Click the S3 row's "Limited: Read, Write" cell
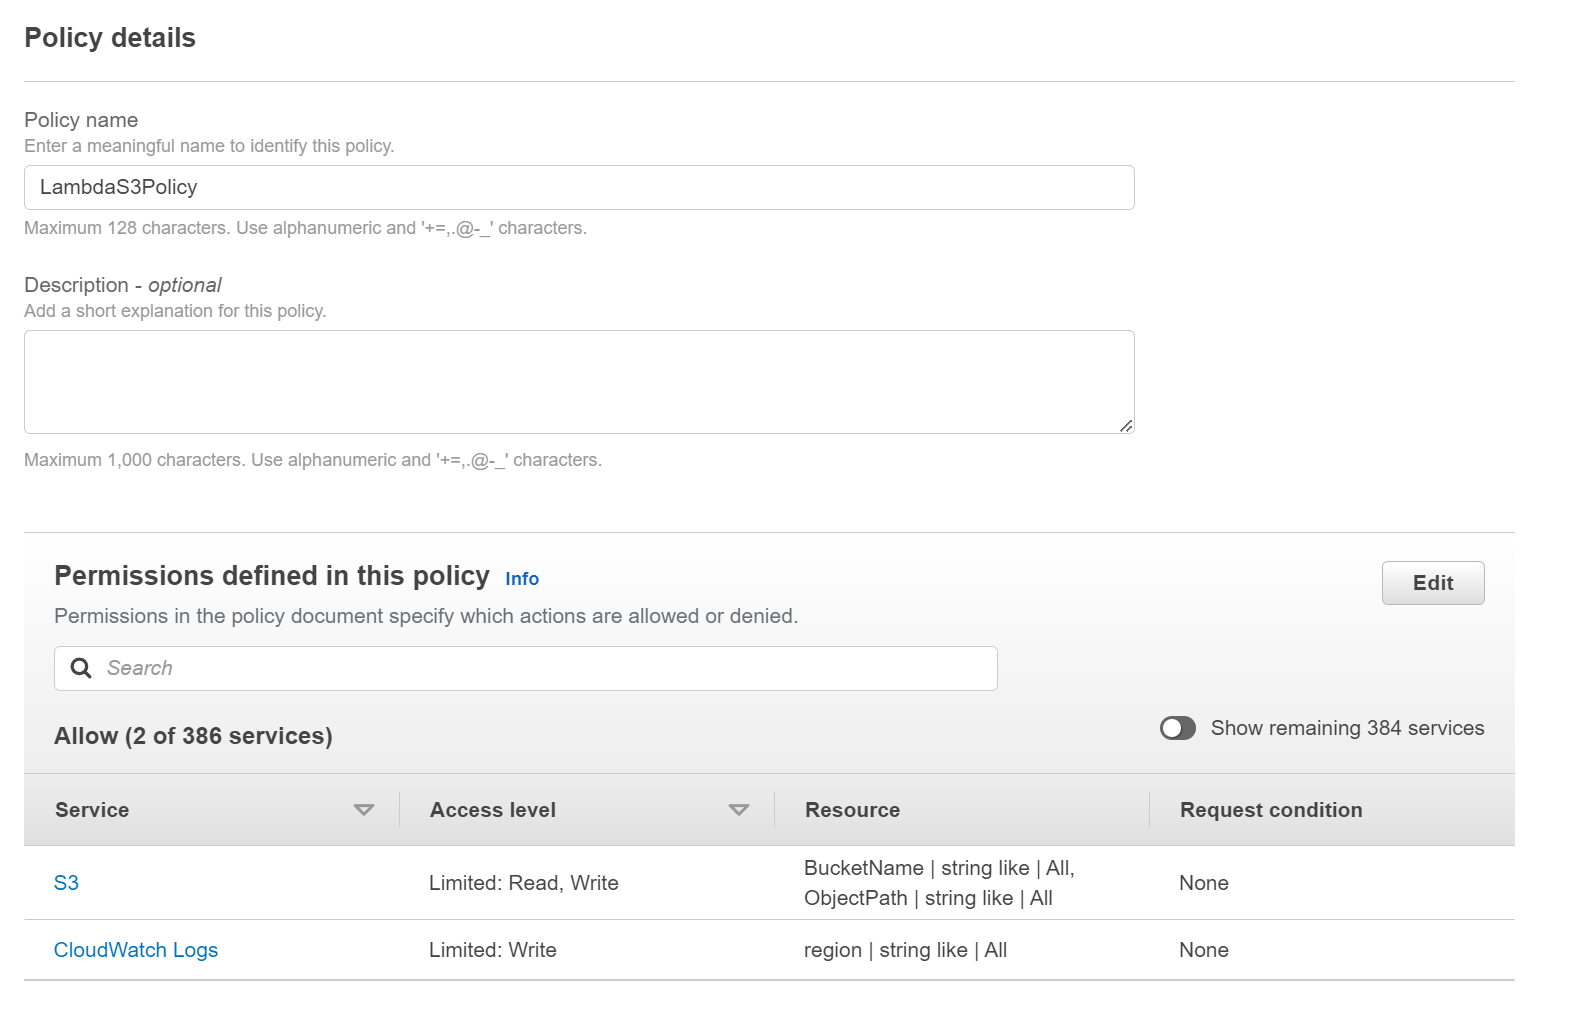Image resolution: width=1574 pixels, height=1034 pixels. [524, 883]
